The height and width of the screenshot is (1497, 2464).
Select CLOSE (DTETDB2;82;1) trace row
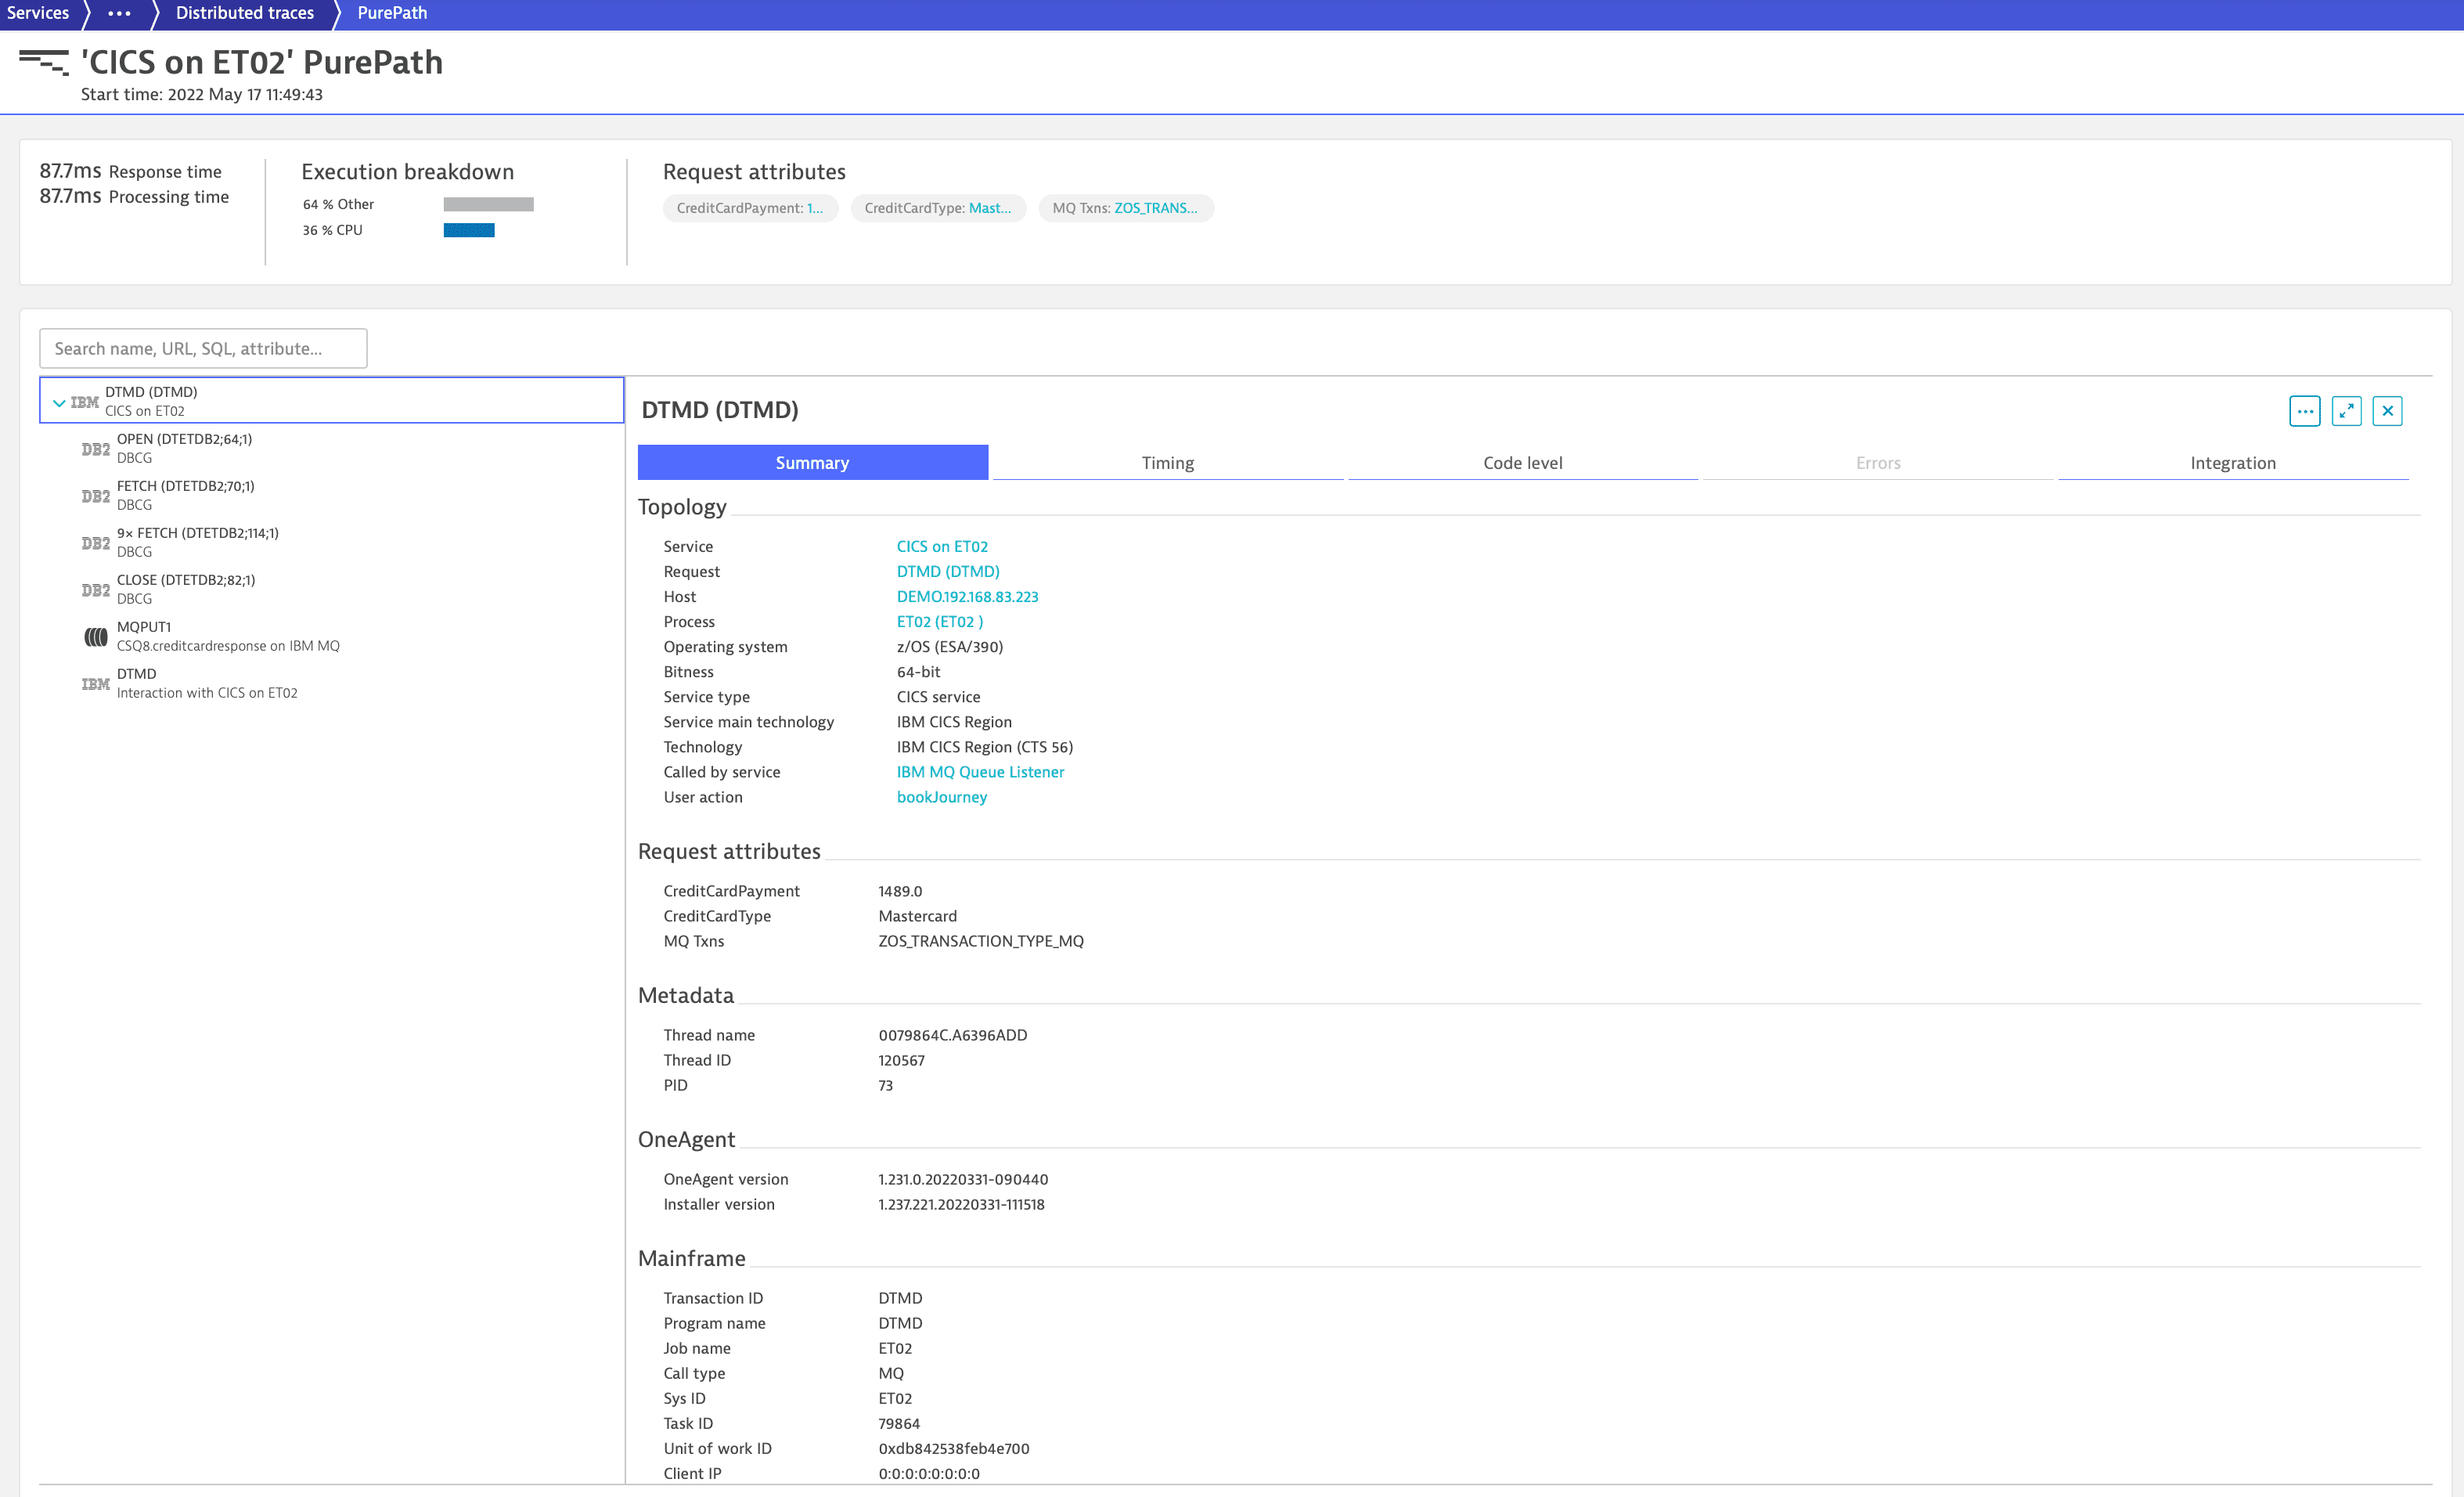click(331, 589)
